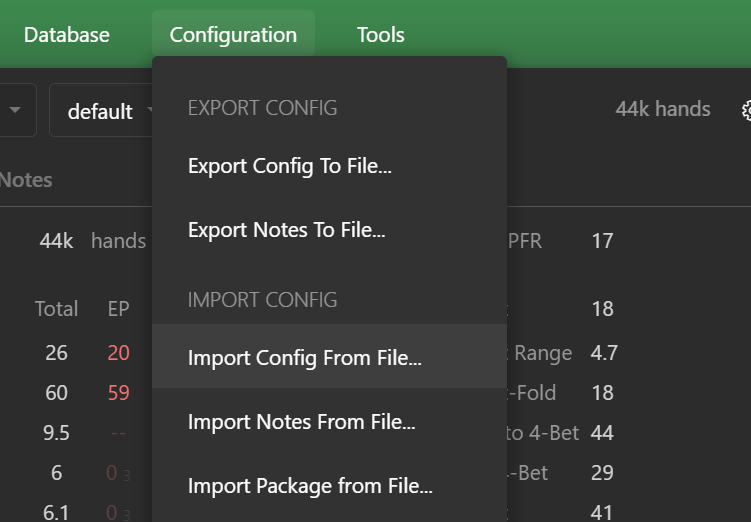Image resolution: width=751 pixels, height=522 pixels.
Task: Open the default profile dropdown
Action: (101, 110)
